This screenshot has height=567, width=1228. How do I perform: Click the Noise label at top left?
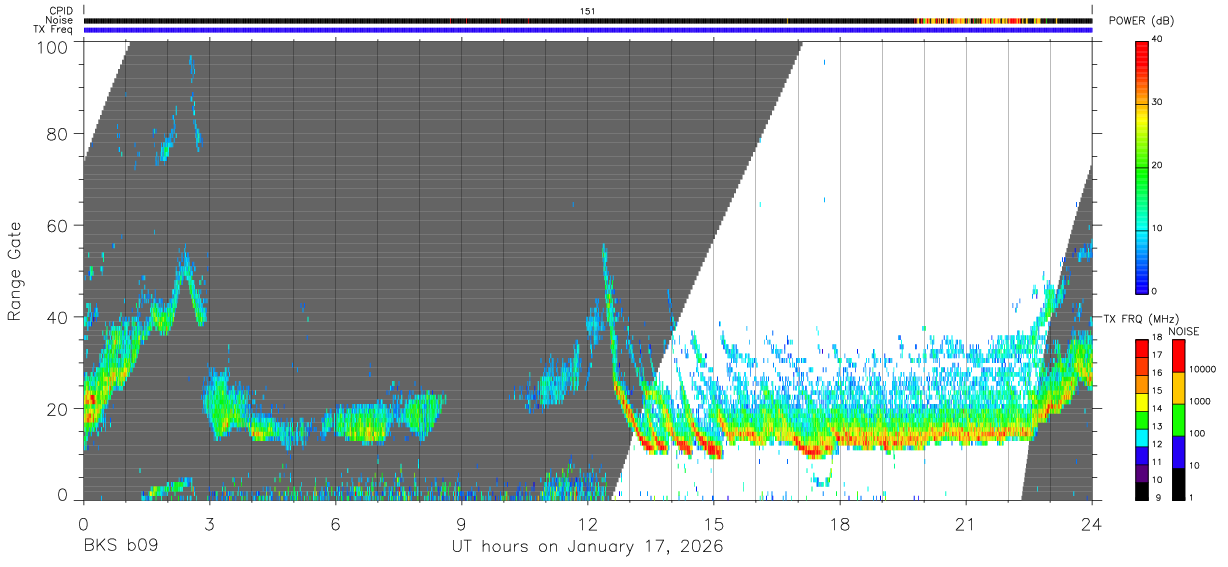[61, 20]
